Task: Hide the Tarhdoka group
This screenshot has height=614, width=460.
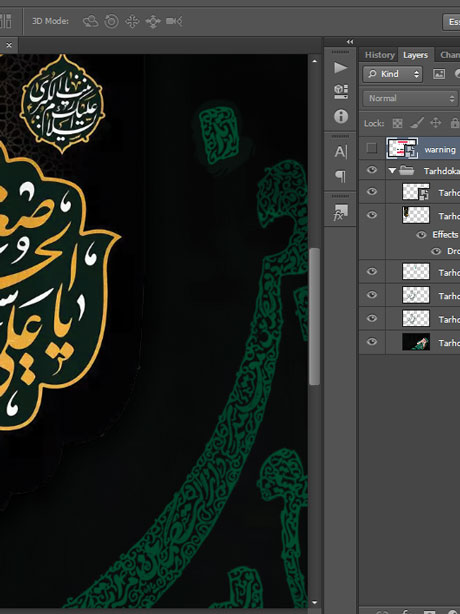Action: point(372,170)
